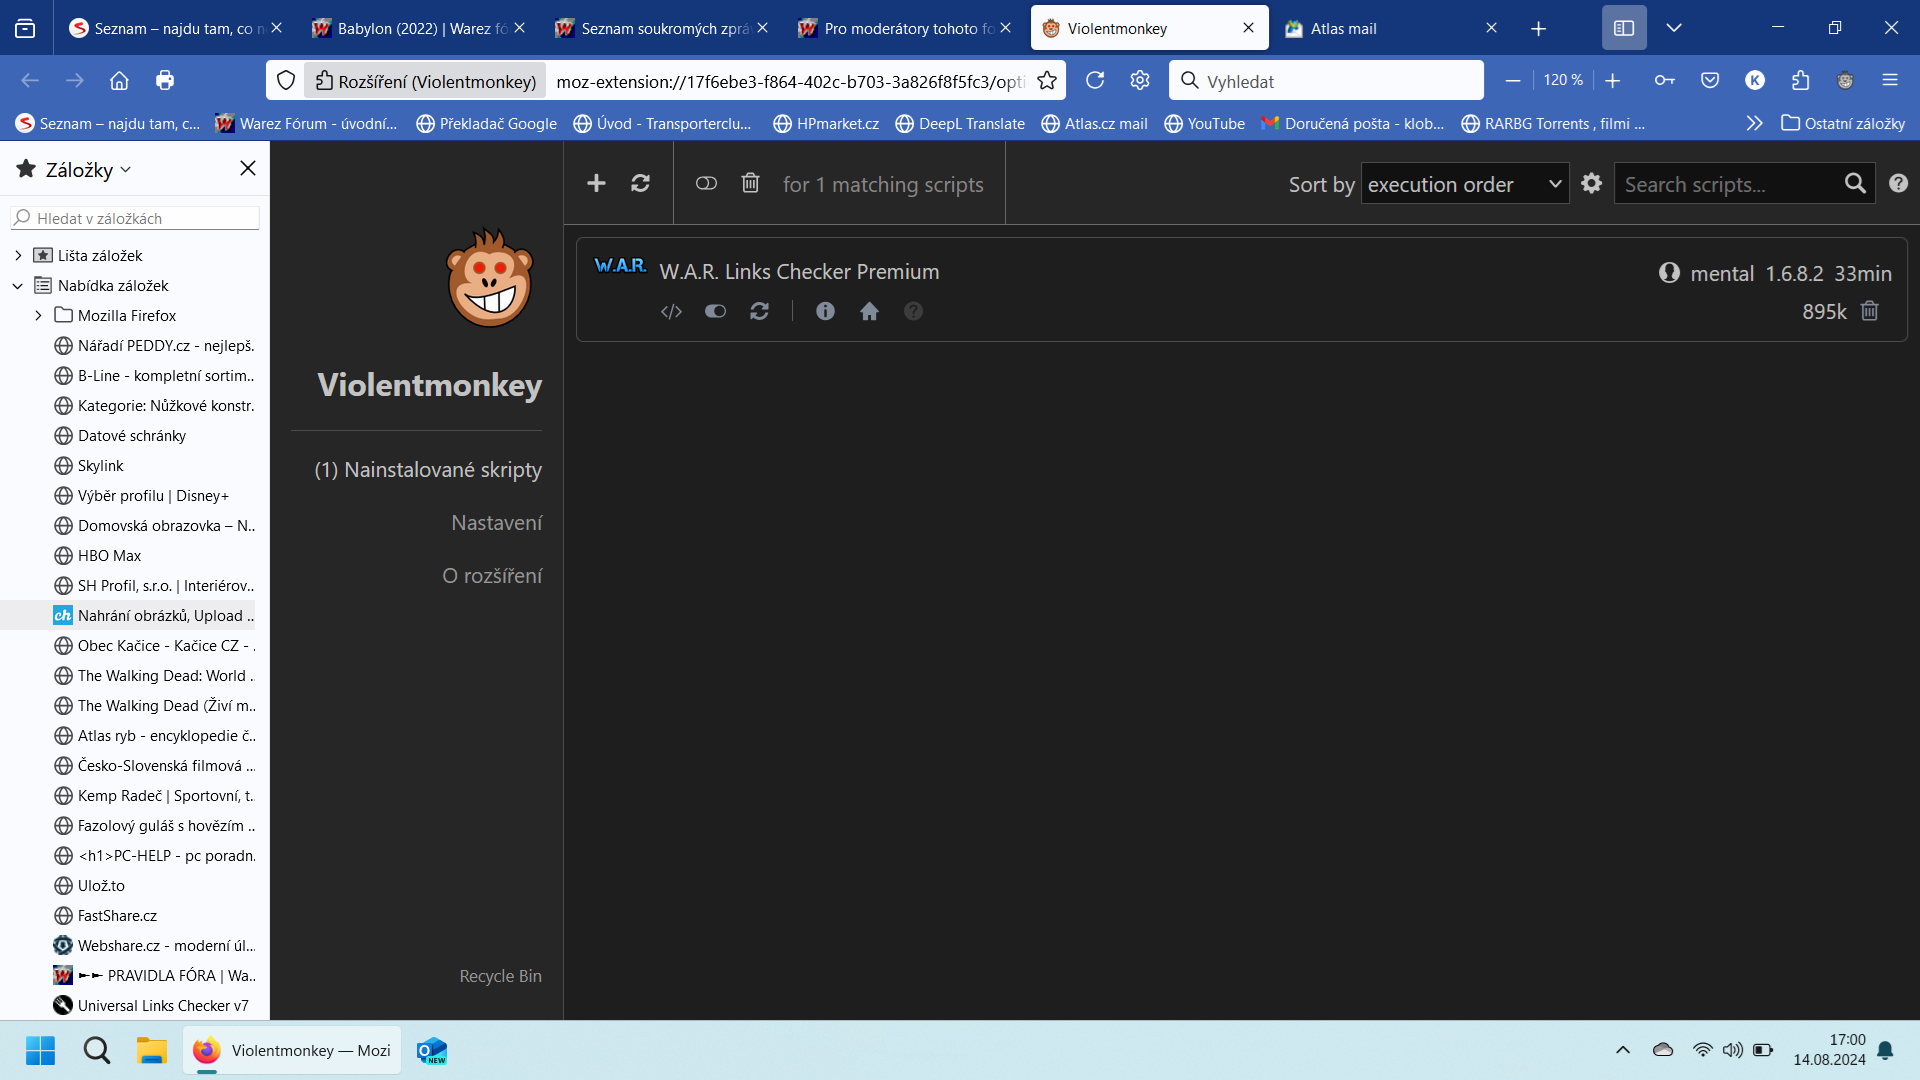Delete W.A.R. Links Checker Premium script
This screenshot has width=1920, height=1080.
tap(1869, 311)
